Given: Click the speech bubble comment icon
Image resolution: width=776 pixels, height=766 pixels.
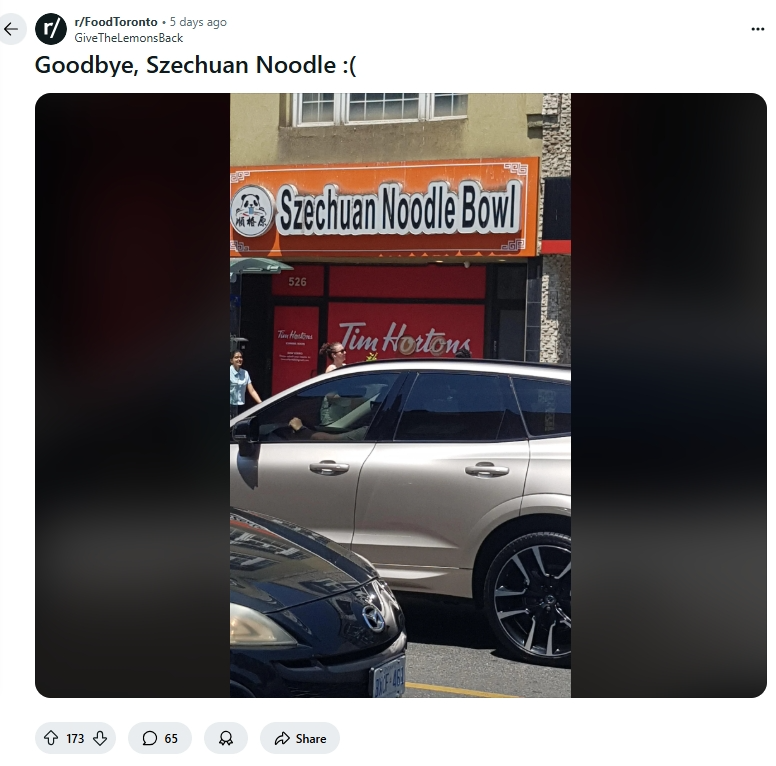Looking at the screenshot, I should (x=149, y=738).
